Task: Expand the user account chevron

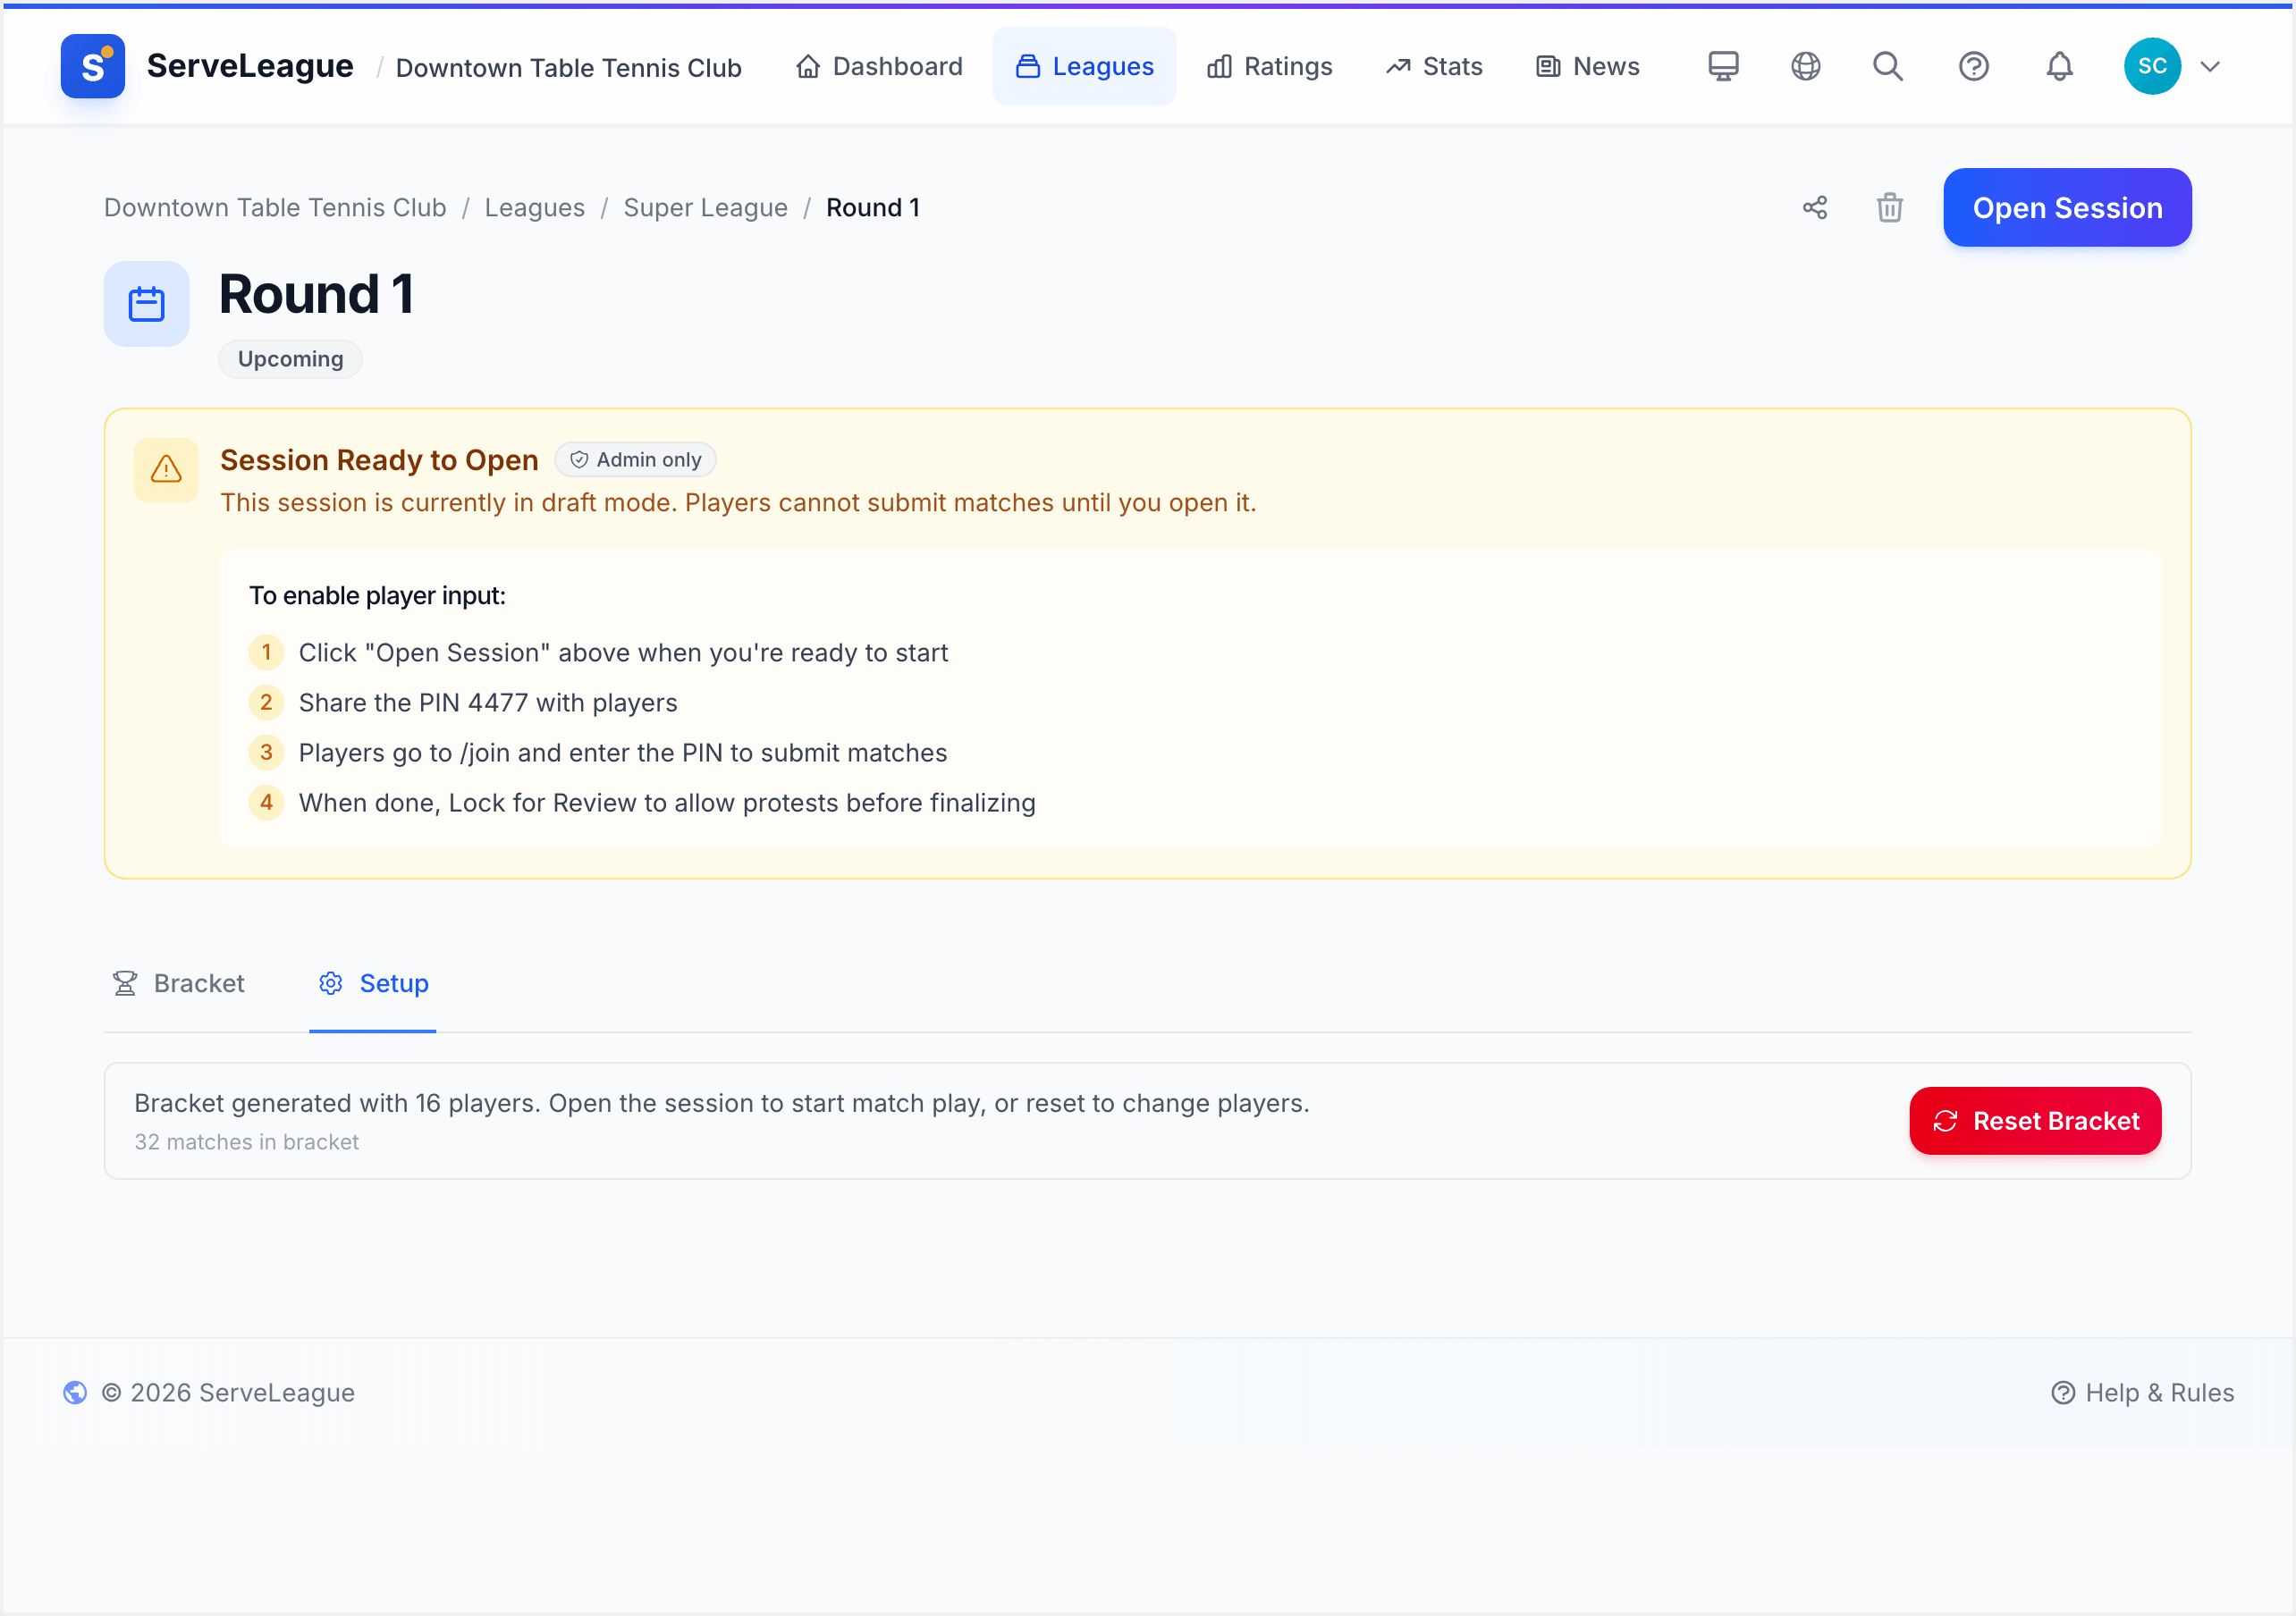Action: [x=2210, y=67]
